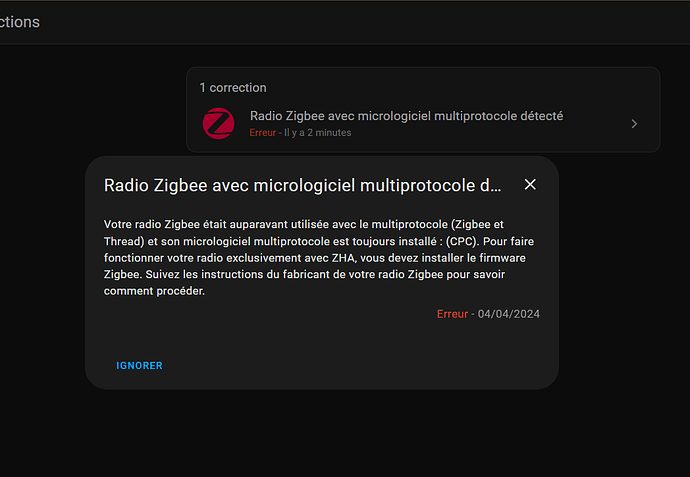Viewport: 690px width, 477px height.
Task: Click the red Zigbee logo icon
Action: coord(218,123)
